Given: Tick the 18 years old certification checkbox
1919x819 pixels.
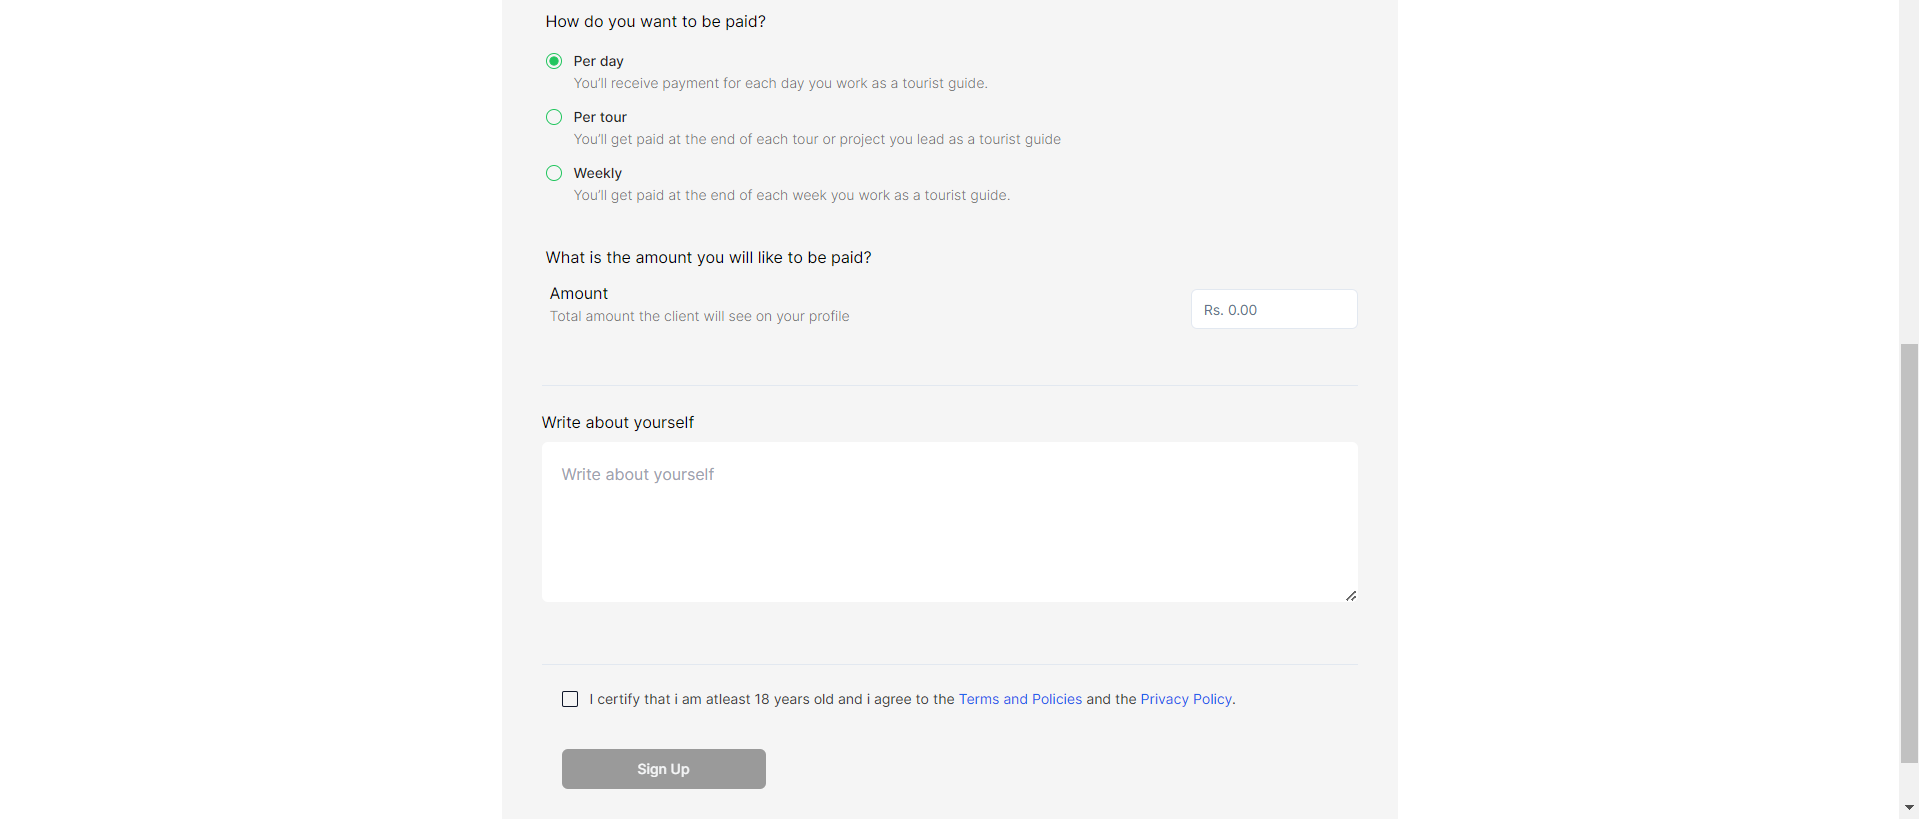Looking at the screenshot, I should pyautogui.click(x=570, y=699).
